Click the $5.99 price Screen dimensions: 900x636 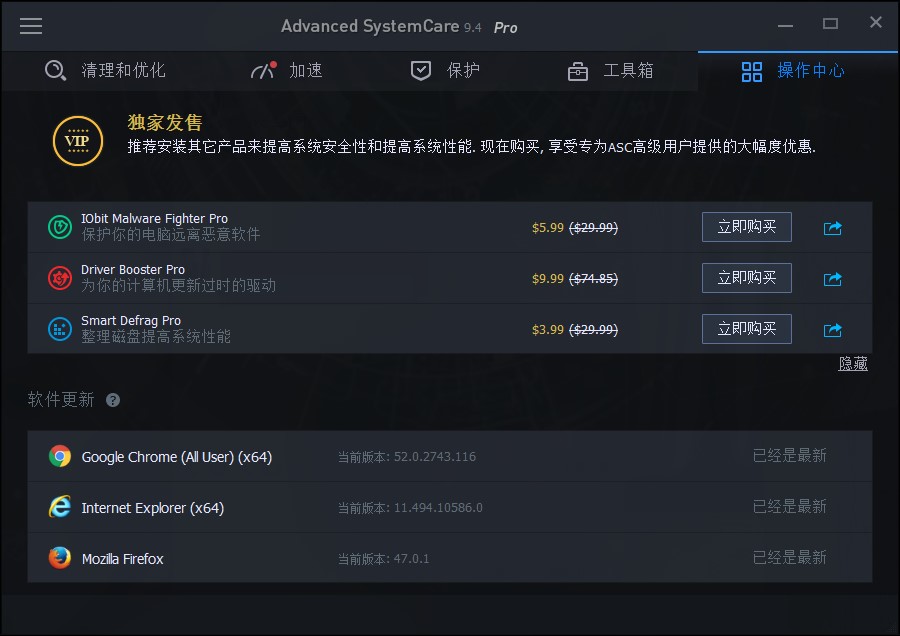[x=548, y=228]
